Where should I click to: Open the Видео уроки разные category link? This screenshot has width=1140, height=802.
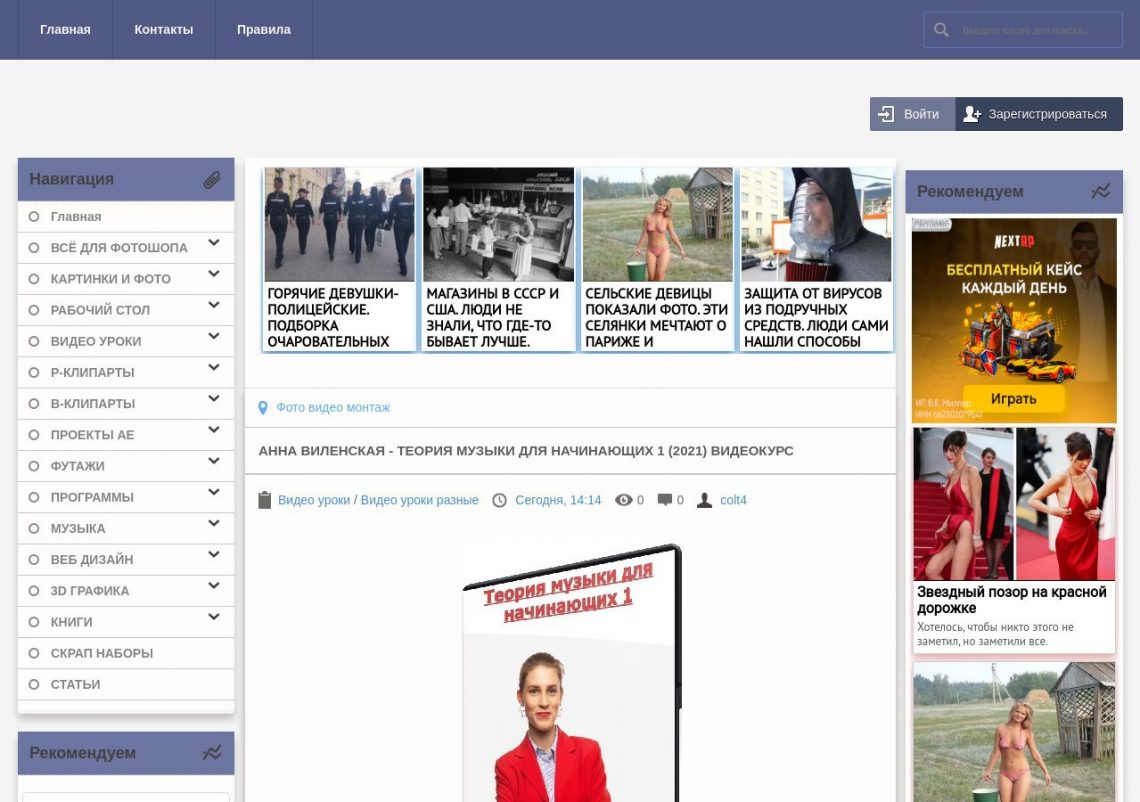(419, 500)
